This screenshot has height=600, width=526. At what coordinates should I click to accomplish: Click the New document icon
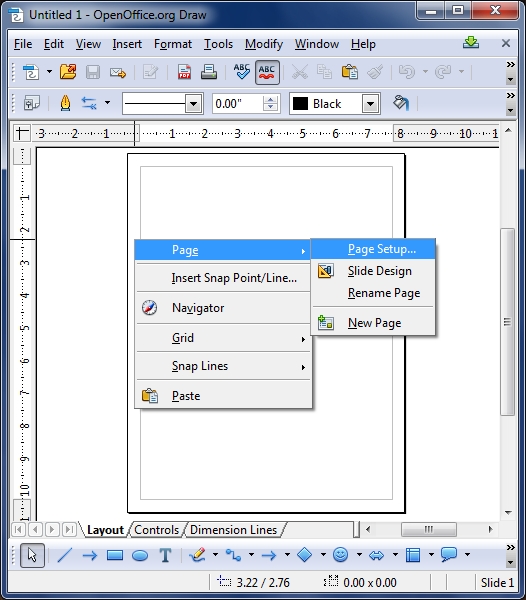pos(31,72)
